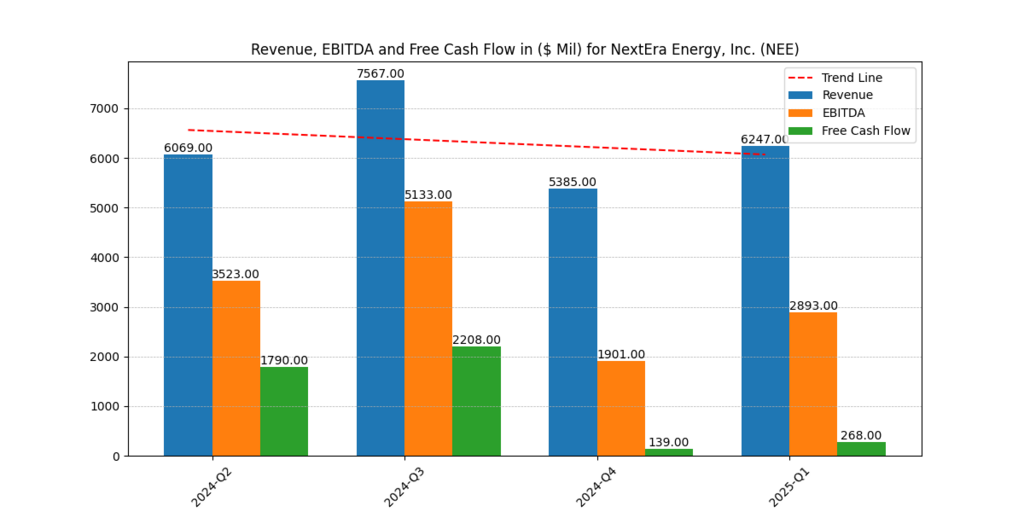Image resolution: width=1024 pixels, height=512 pixels.
Task: Click the 2025-Q1 EBITDA bar
Action: pos(813,384)
